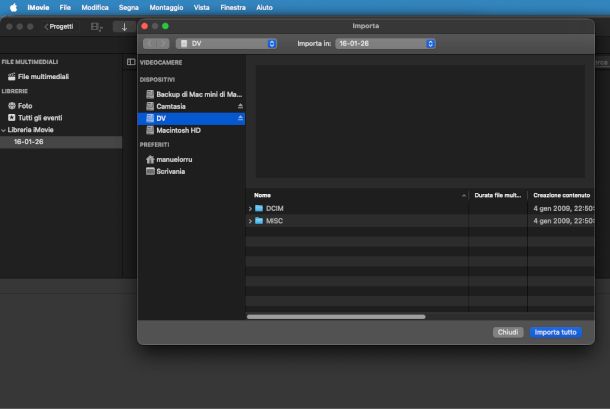Click the media browser layout icon in toolbar

tap(96, 27)
